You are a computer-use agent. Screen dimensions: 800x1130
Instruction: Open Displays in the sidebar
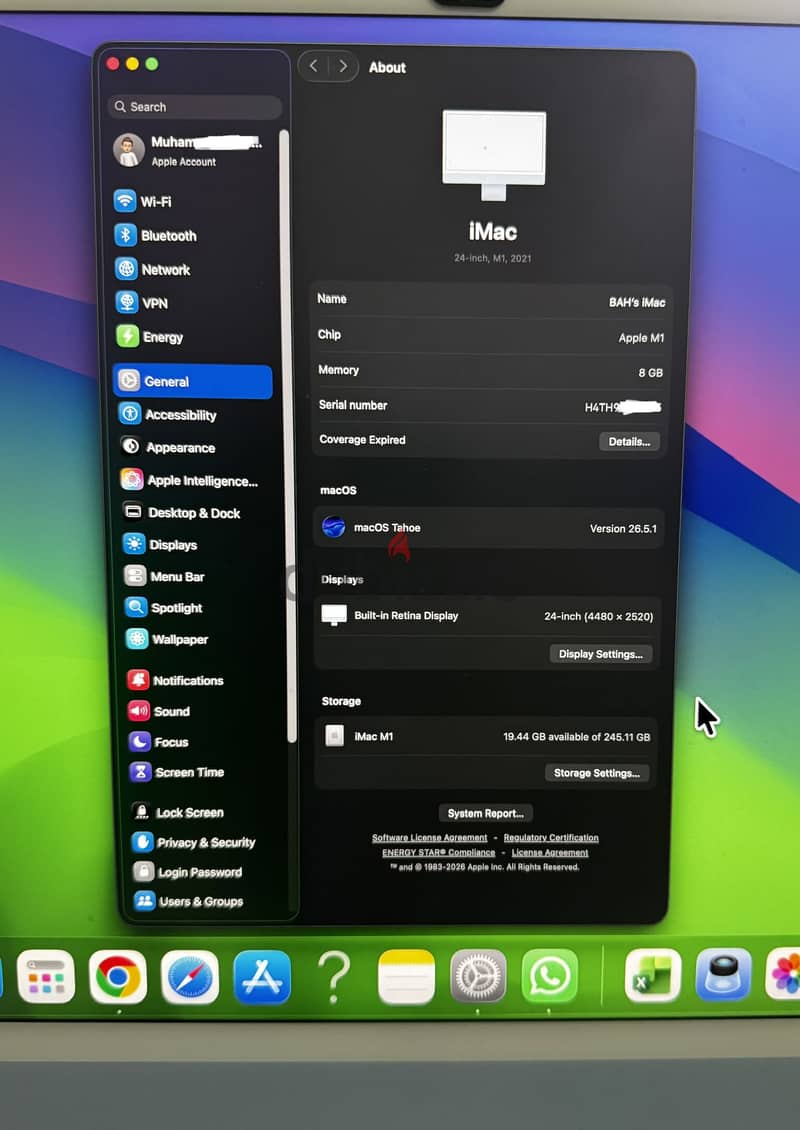point(160,544)
